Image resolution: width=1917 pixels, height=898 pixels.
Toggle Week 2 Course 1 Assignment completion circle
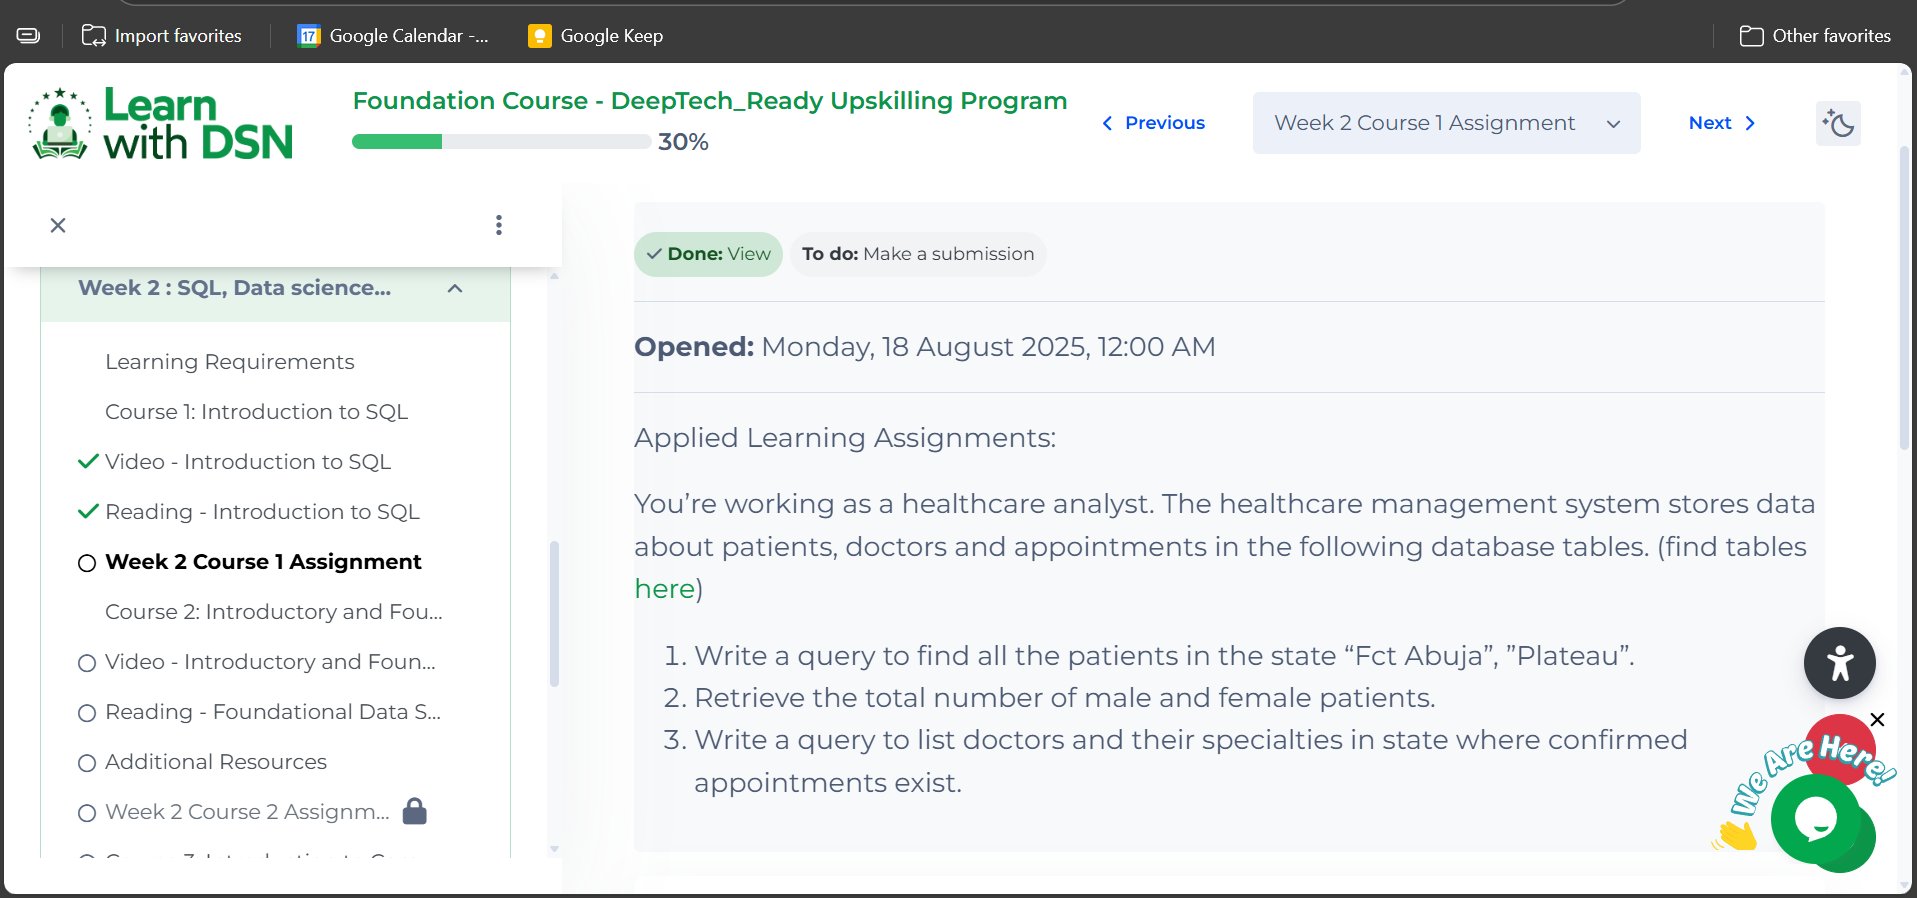(x=87, y=563)
